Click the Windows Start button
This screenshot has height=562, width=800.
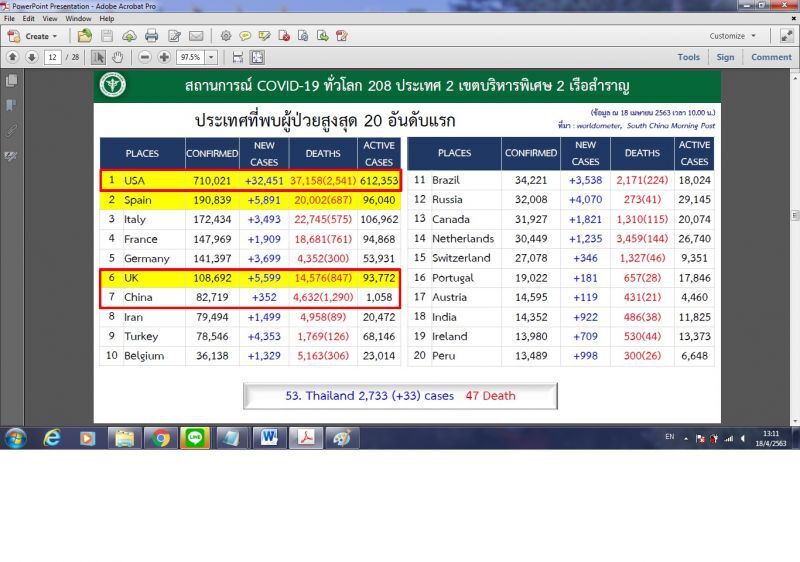pos(16,438)
